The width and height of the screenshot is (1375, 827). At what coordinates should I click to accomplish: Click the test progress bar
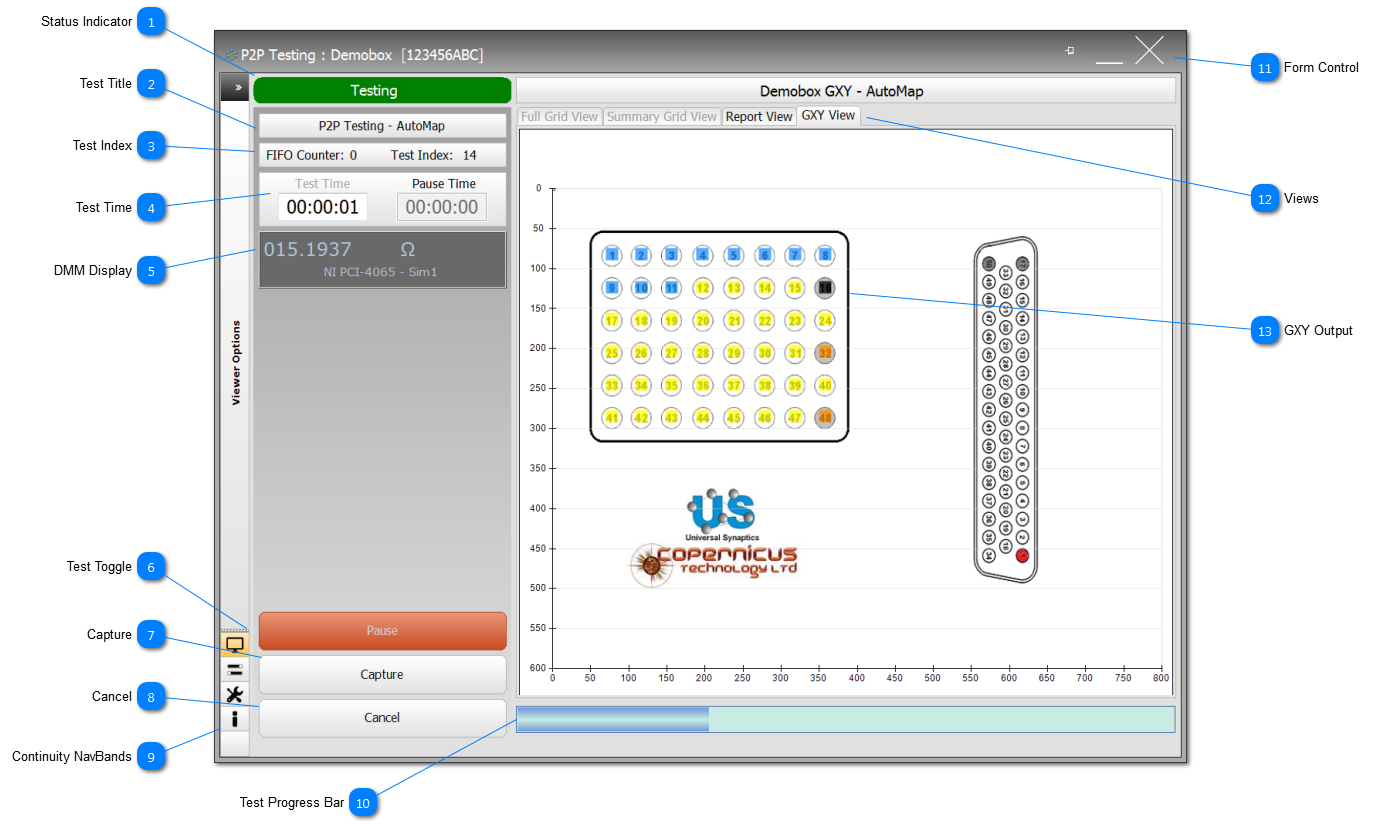click(x=845, y=719)
